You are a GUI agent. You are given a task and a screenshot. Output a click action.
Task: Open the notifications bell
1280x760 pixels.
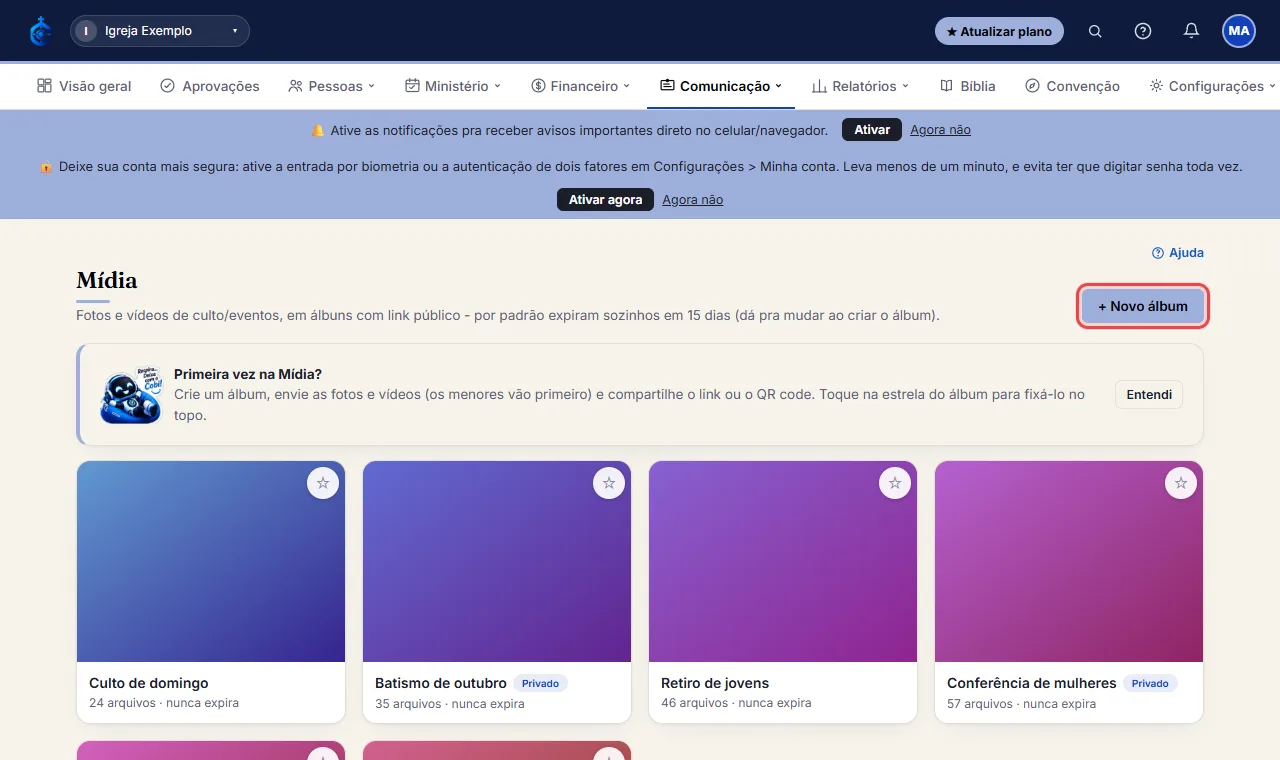click(x=1191, y=31)
